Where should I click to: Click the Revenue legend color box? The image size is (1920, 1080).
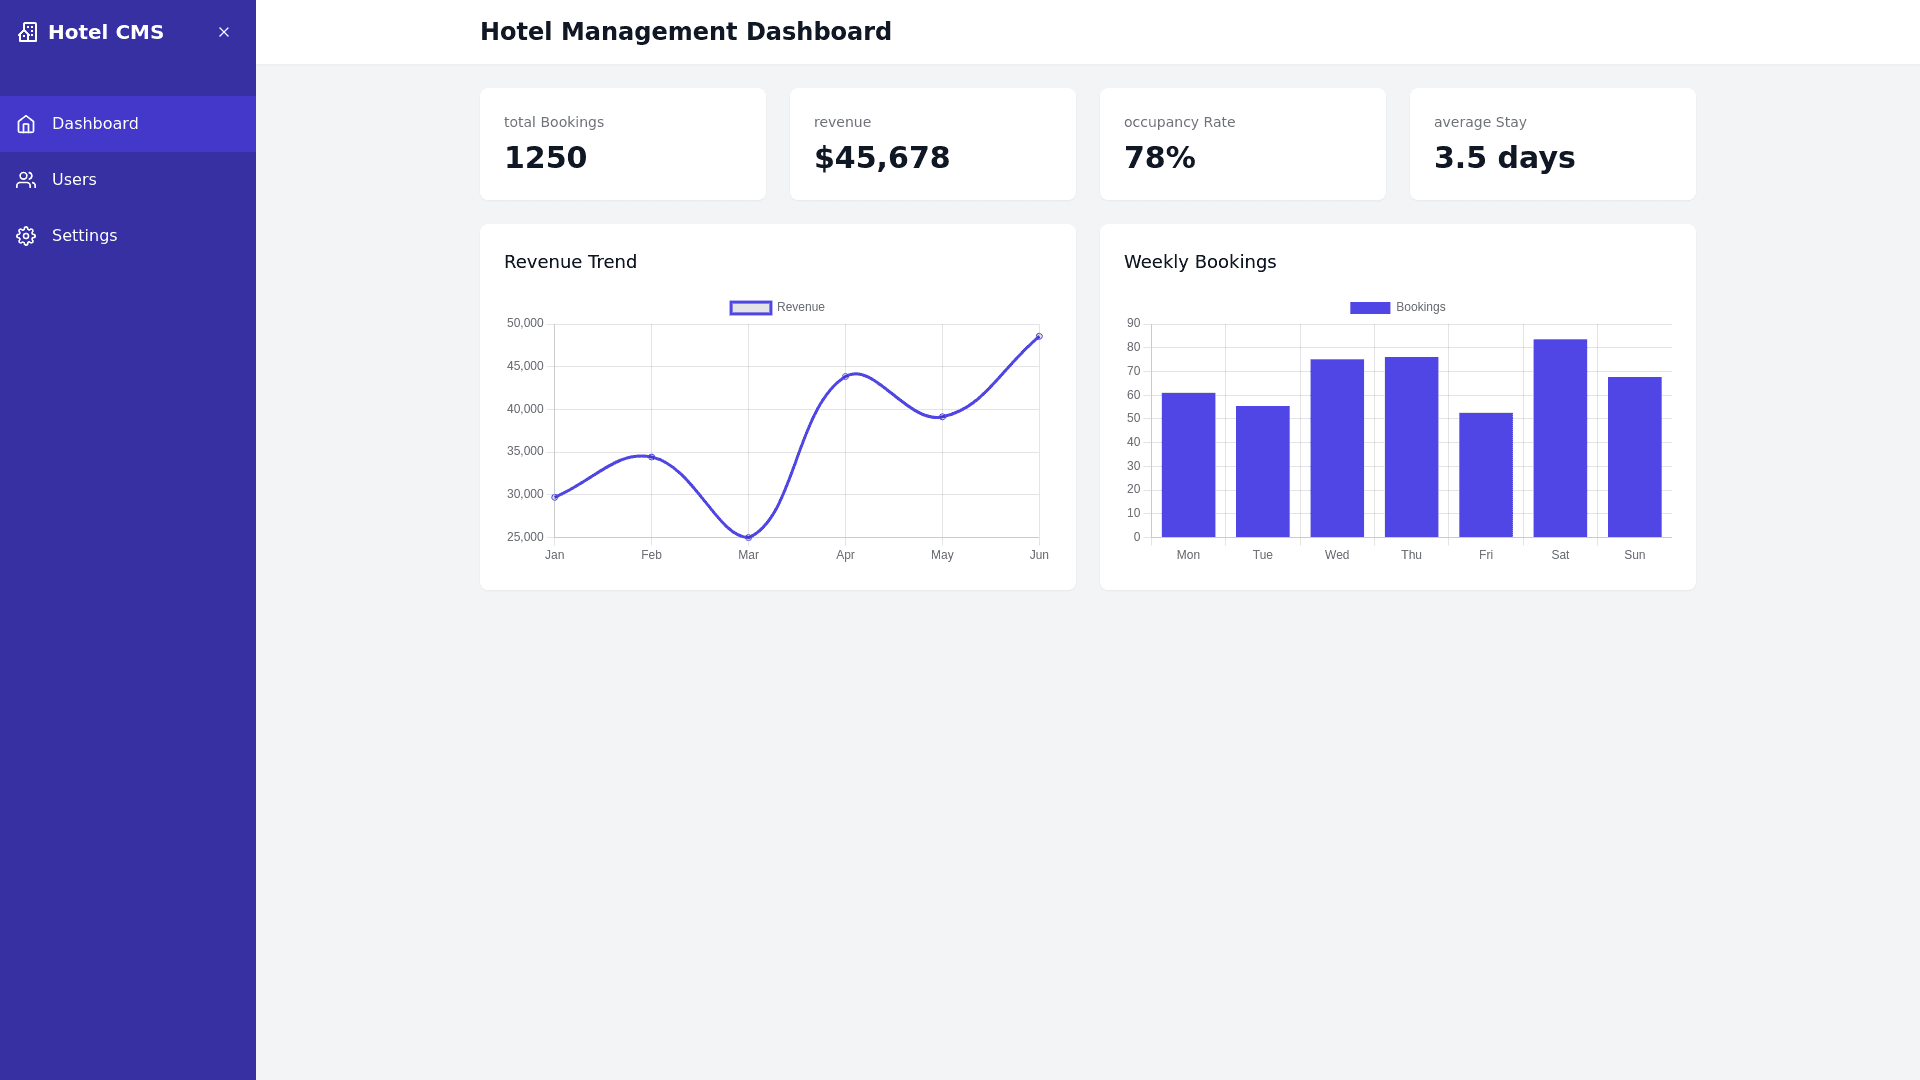(751, 308)
